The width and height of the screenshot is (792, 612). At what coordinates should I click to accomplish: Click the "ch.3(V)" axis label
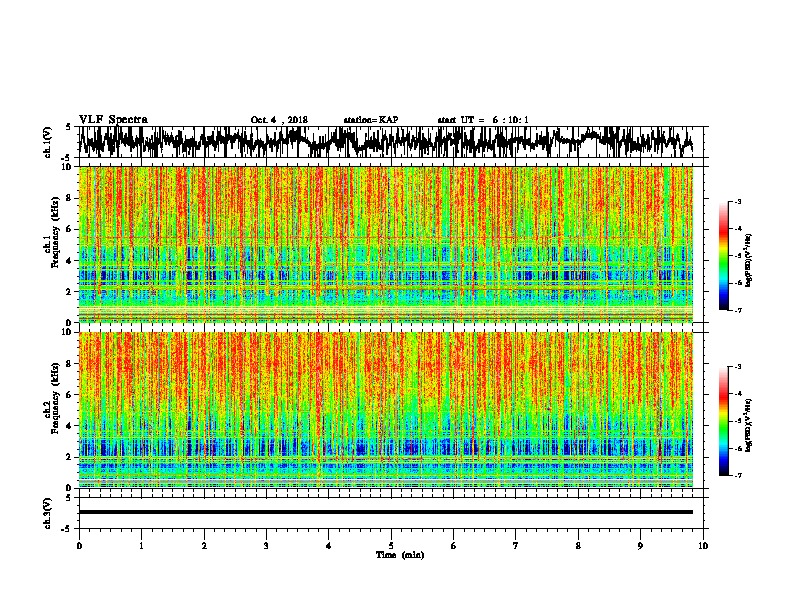click(x=48, y=513)
